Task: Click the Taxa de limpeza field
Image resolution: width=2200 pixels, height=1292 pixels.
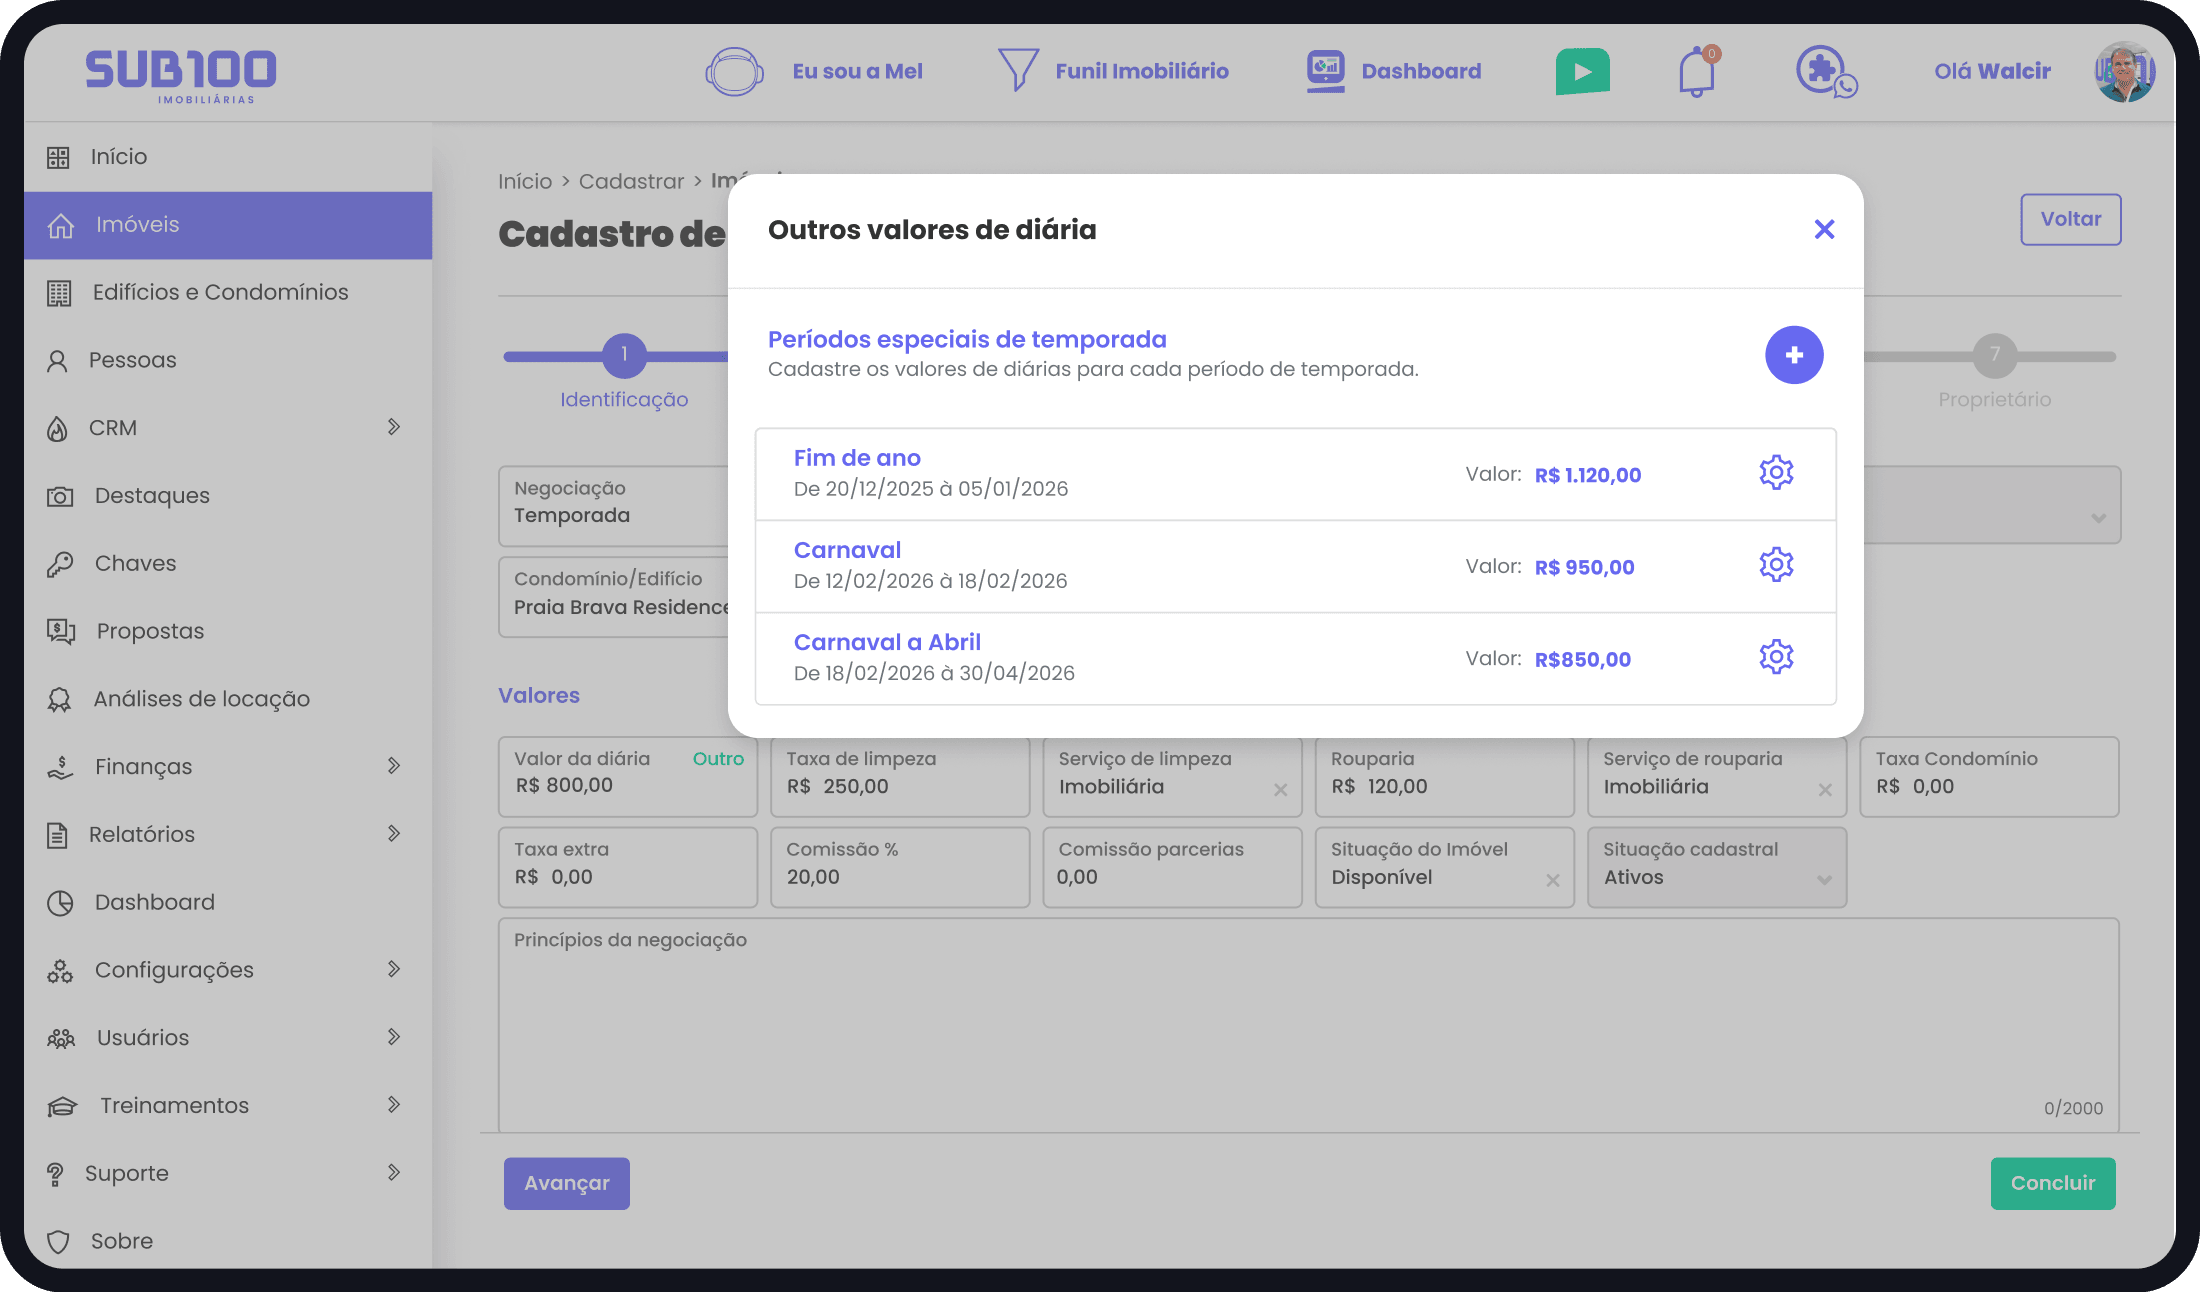Action: (x=900, y=777)
